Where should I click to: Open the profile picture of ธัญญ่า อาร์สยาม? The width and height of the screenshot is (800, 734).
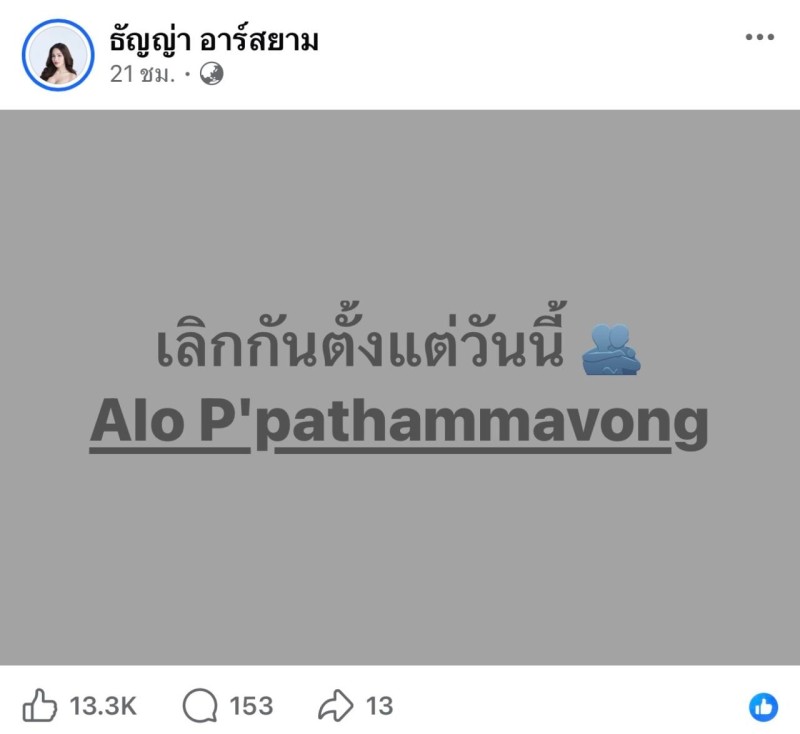pos(58,55)
